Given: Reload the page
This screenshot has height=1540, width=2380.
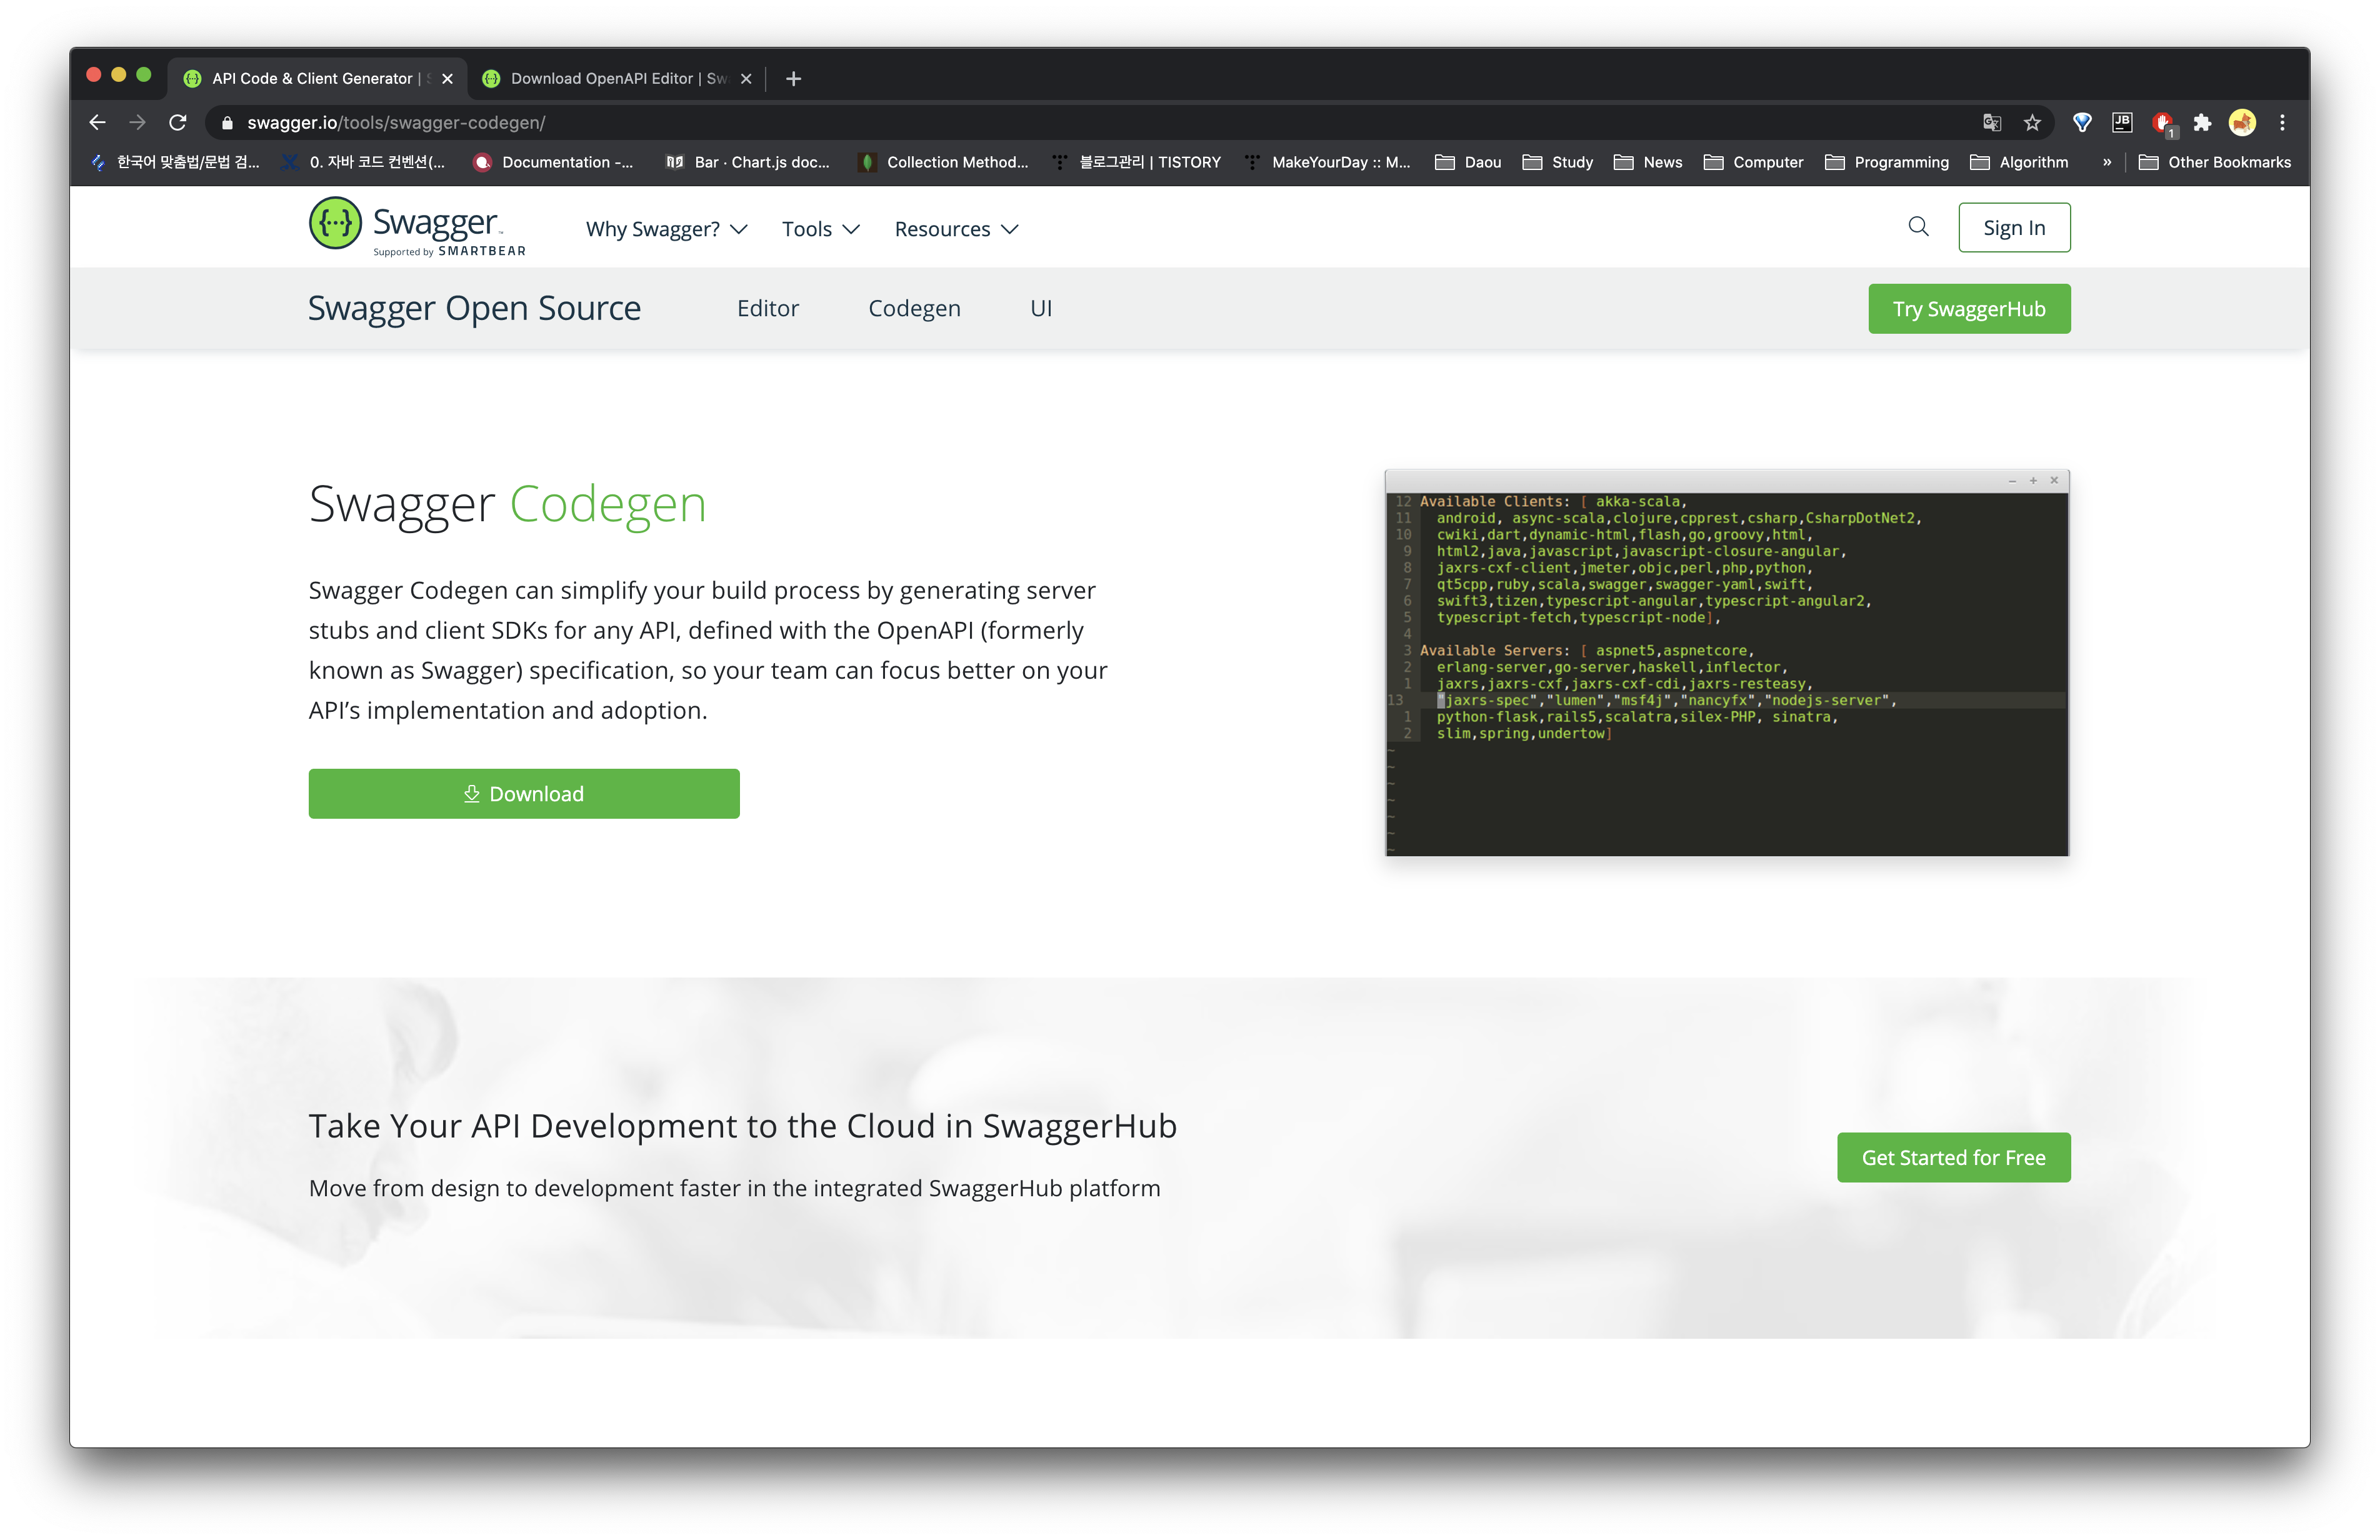Looking at the screenshot, I should tap(178, 123).
